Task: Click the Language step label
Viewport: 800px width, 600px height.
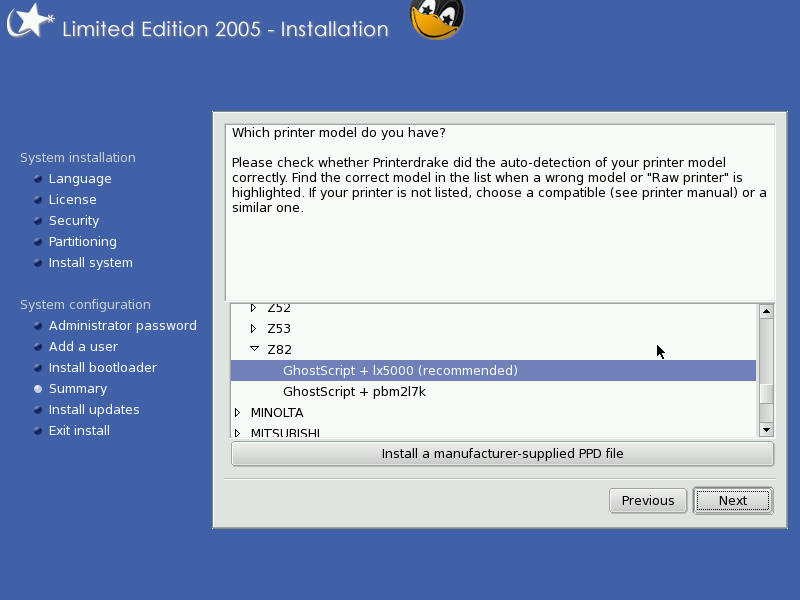Action: tap(80, 179)
